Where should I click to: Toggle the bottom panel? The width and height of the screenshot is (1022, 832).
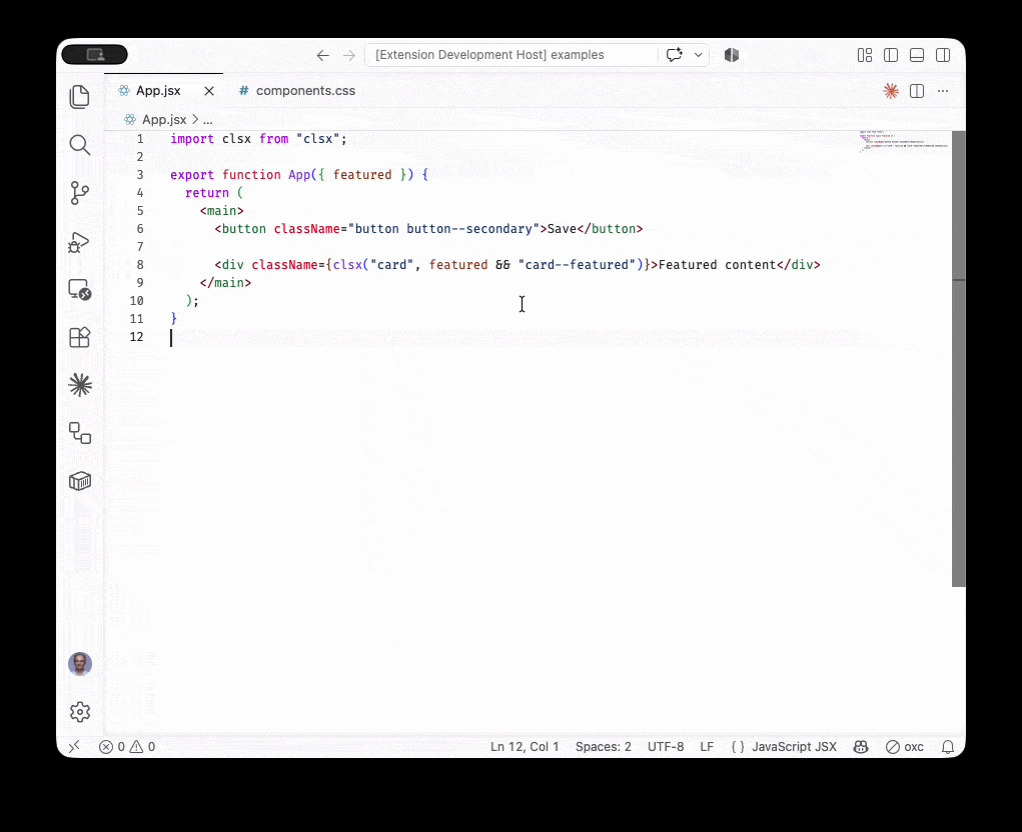pyautogui.click(x=917, y=55)
